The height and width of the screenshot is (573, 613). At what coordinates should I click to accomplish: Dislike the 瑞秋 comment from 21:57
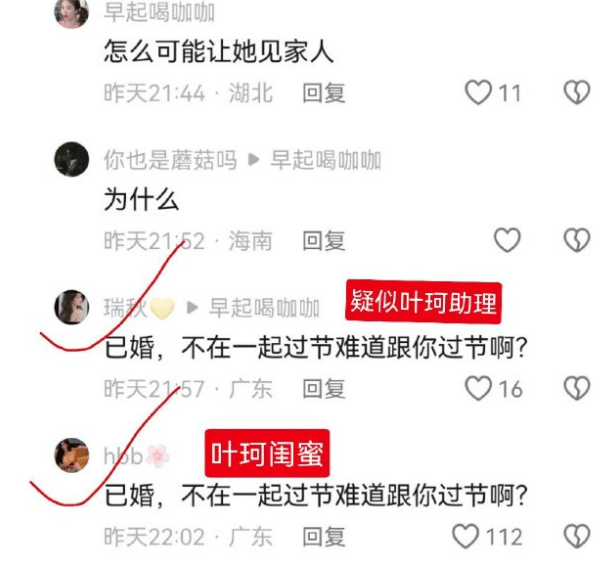tap(577, 388)
